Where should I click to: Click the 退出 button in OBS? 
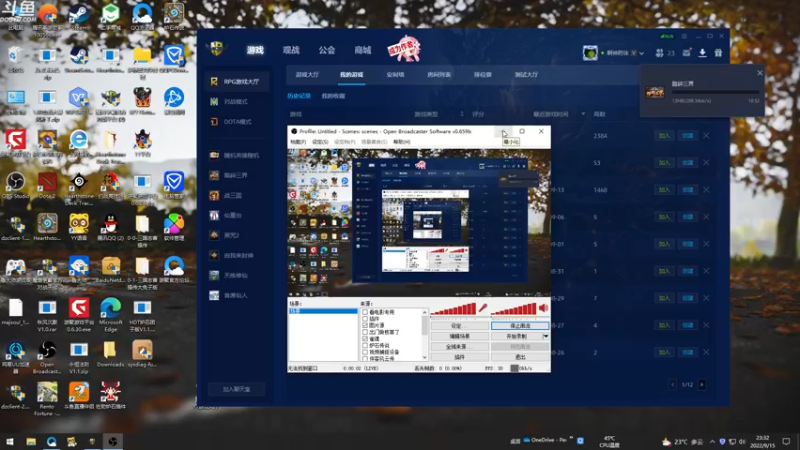(520, 357)
